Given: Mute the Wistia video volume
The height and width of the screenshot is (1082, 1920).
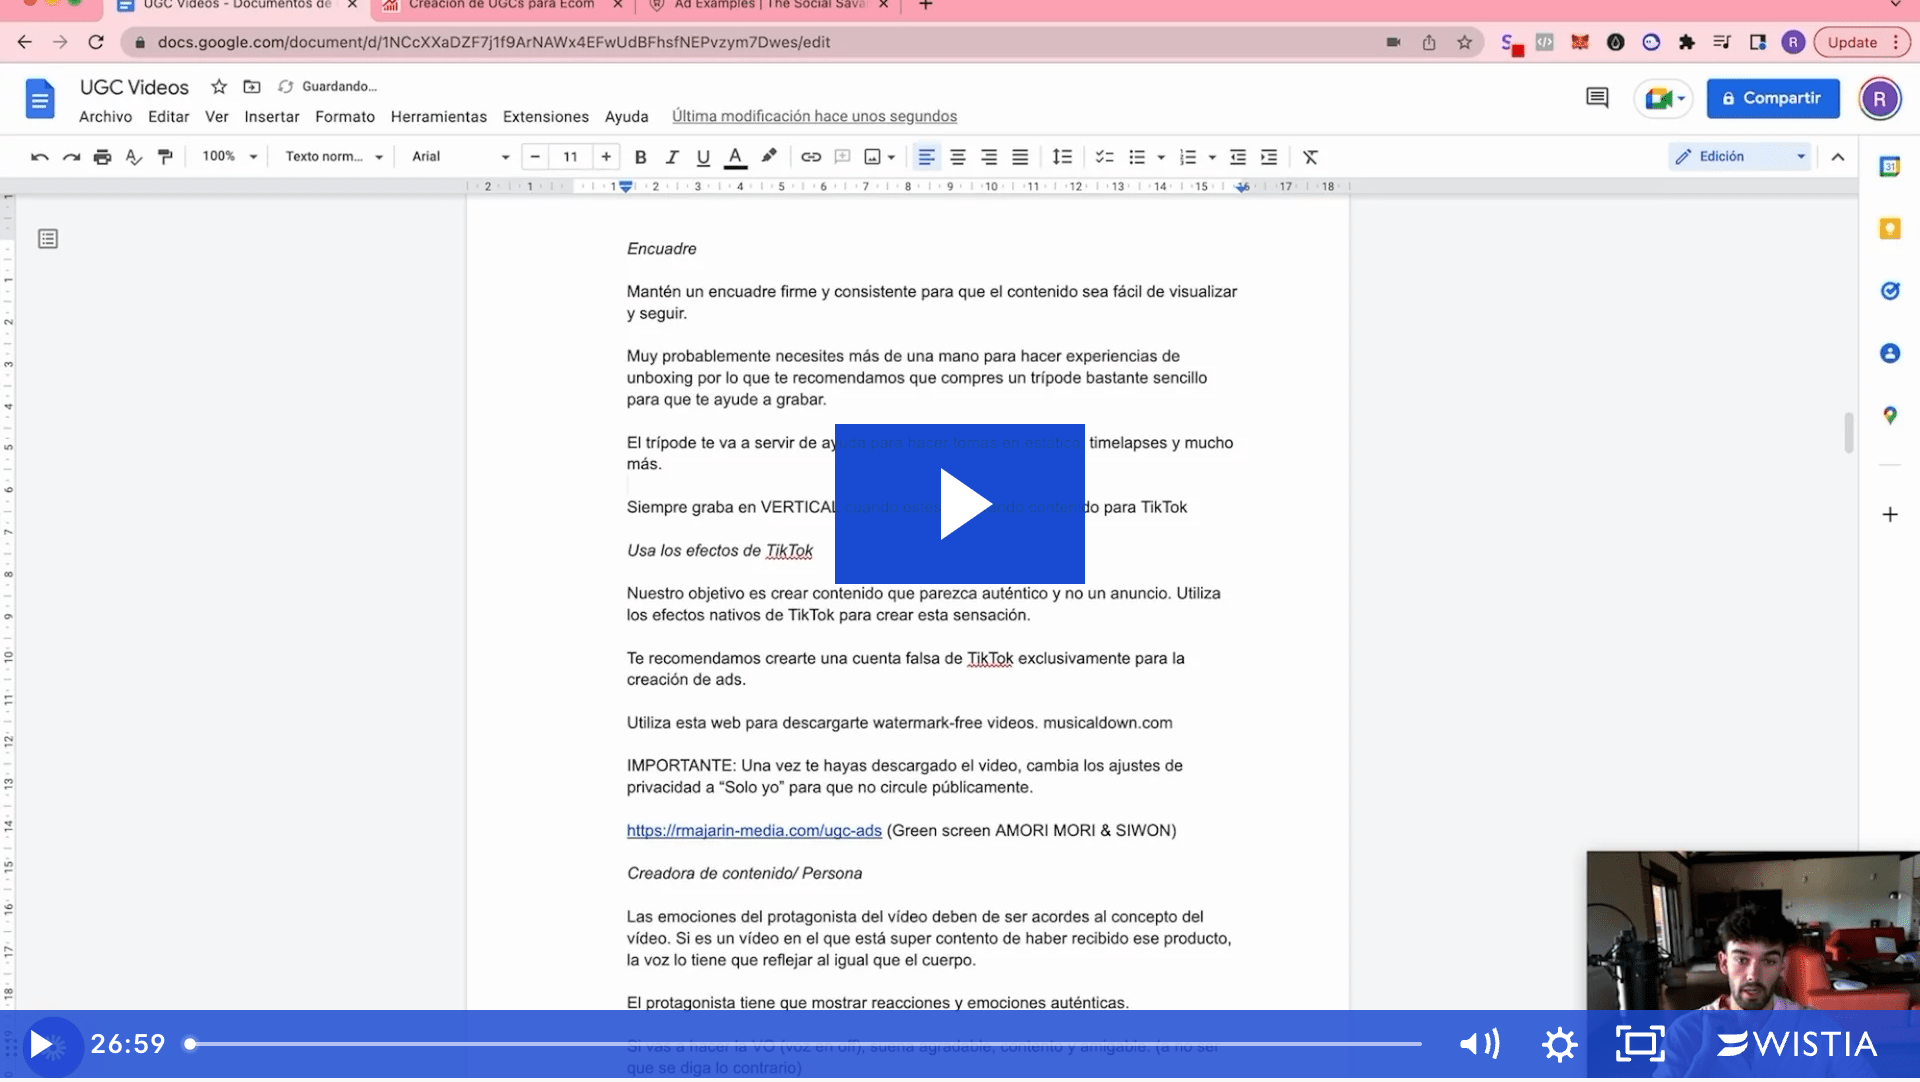Looking at the screenshot, I should click(x=1479, y=1044).
